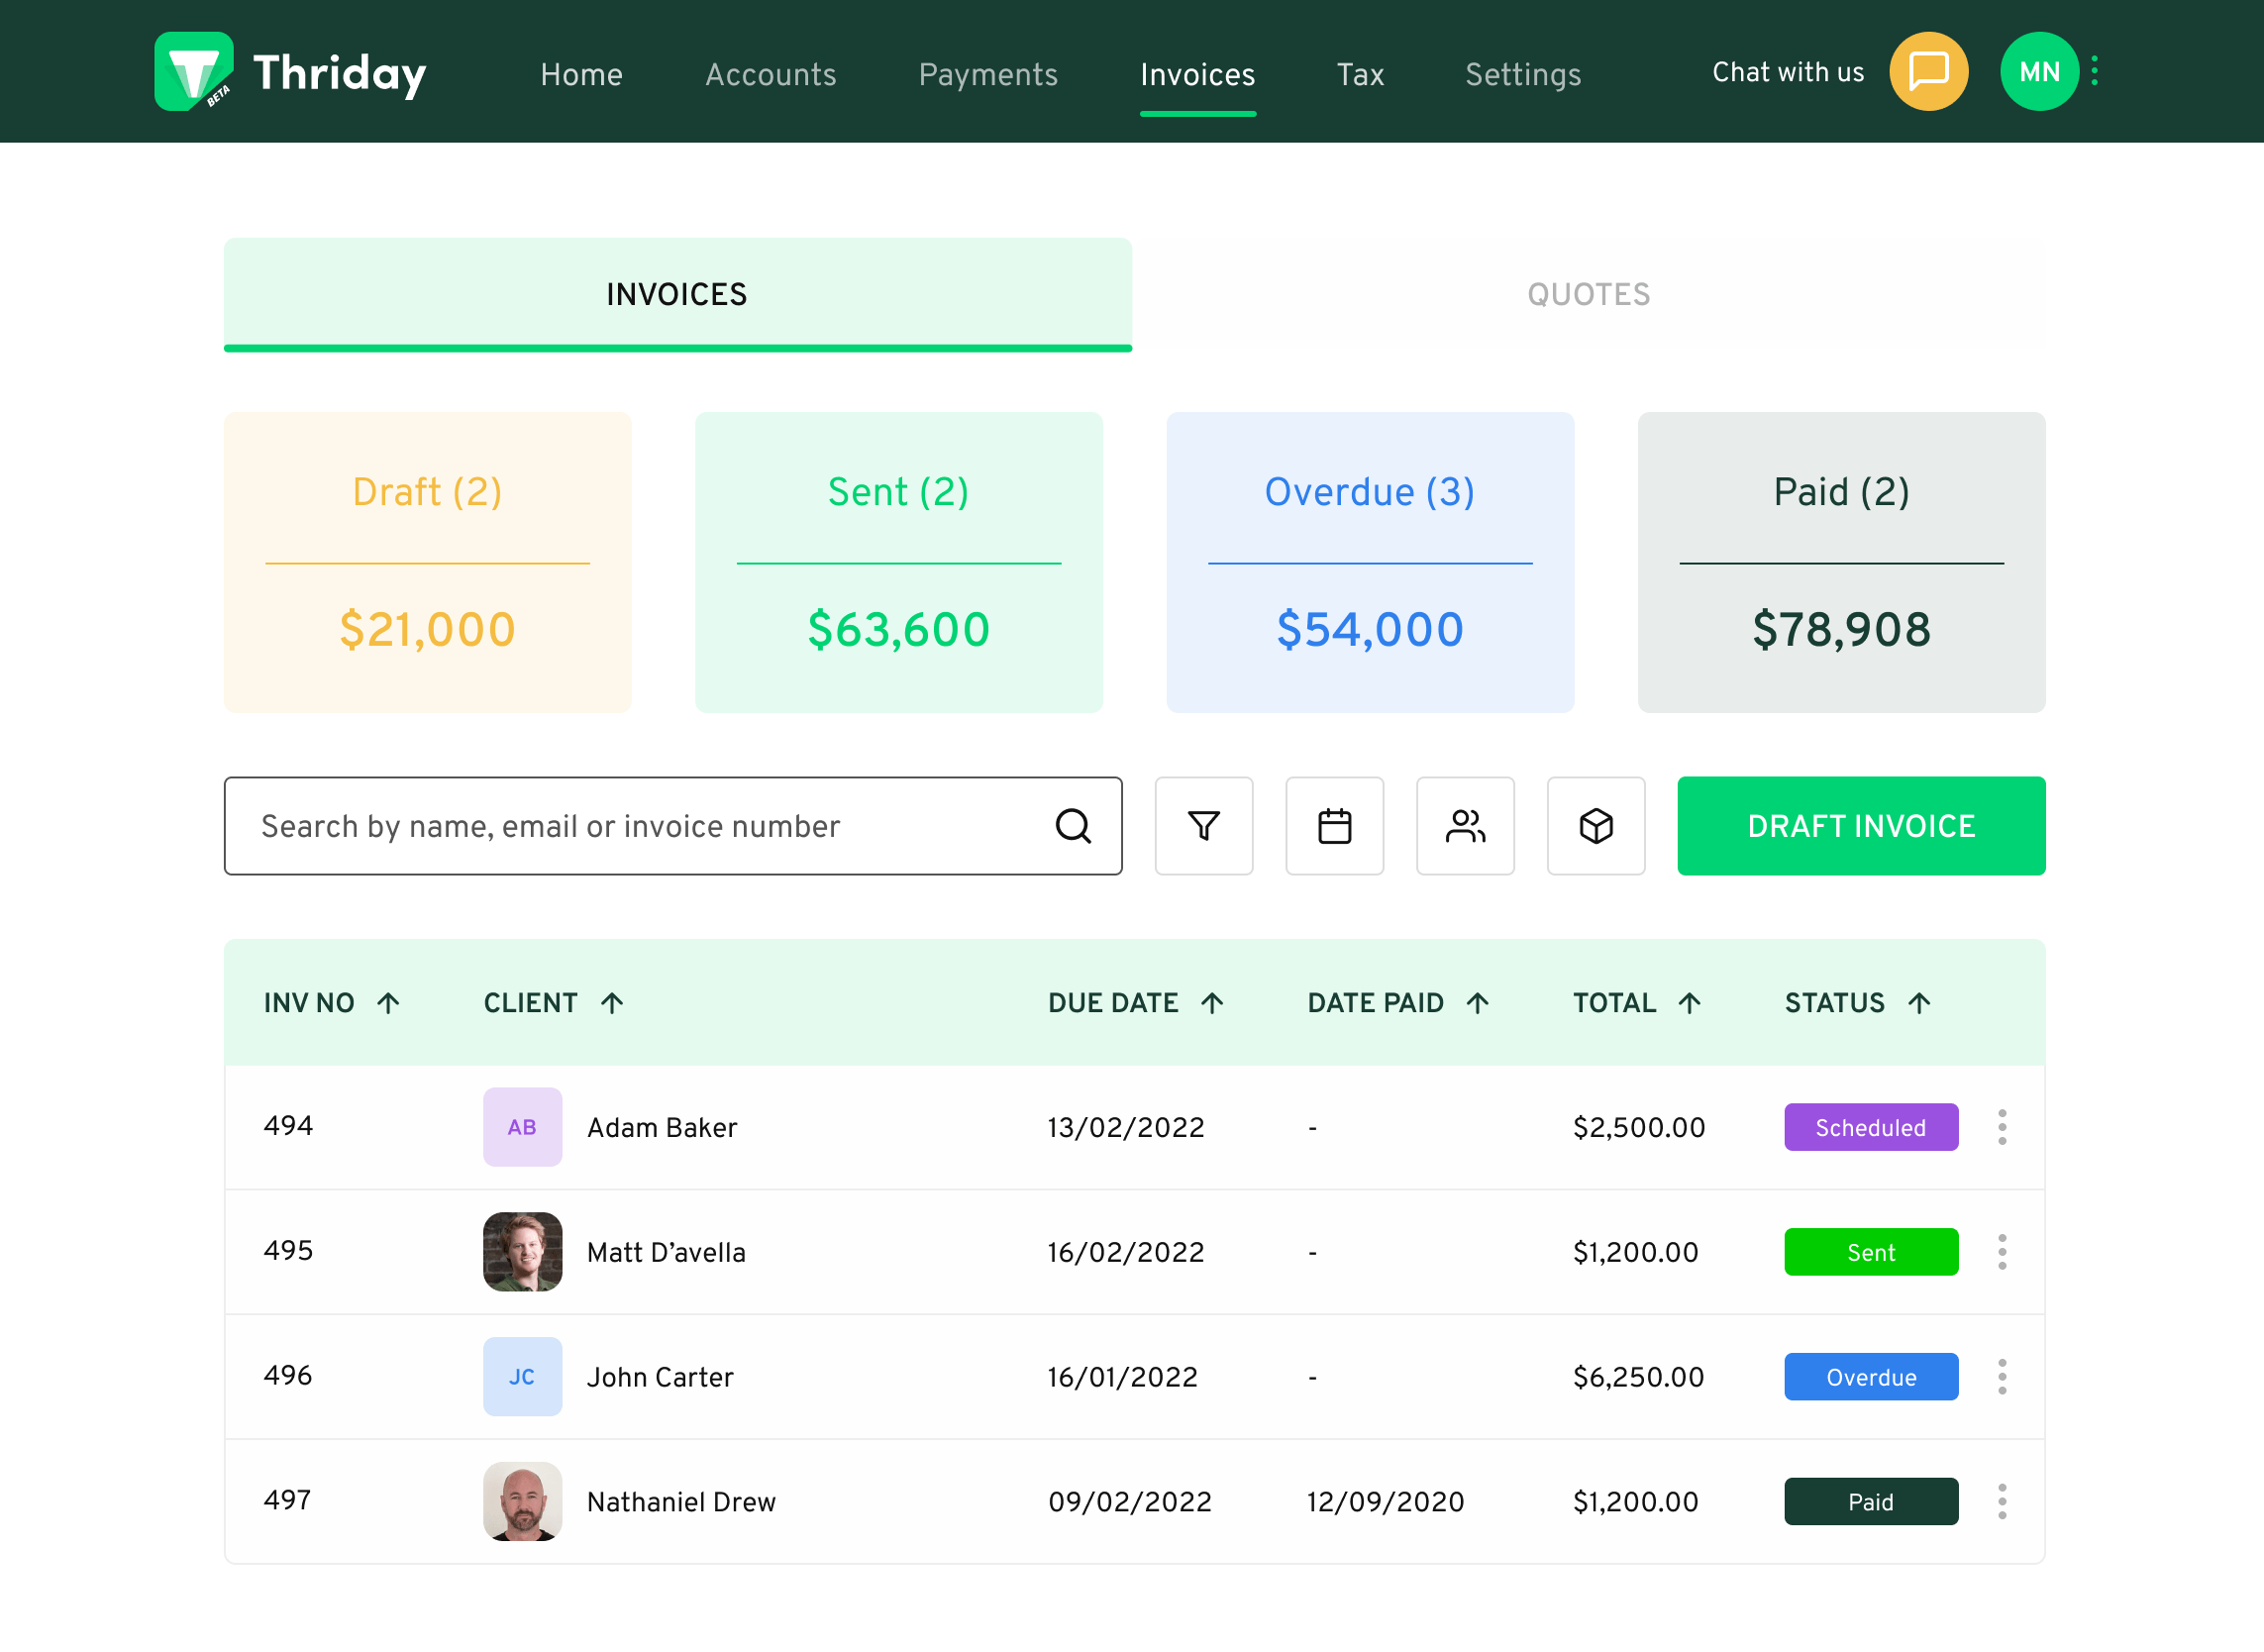The image size is (2264, 1652).
Task: Click the three-dot menu beside the avatar
Action: (2093, 71)
